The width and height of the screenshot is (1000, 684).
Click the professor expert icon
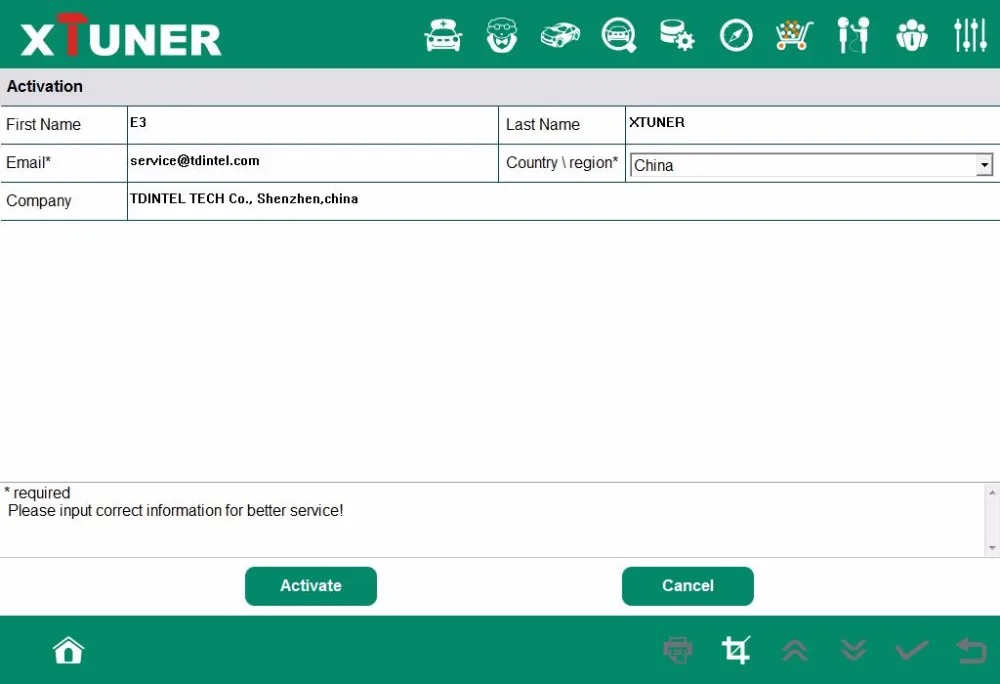[x=502, y=35]
